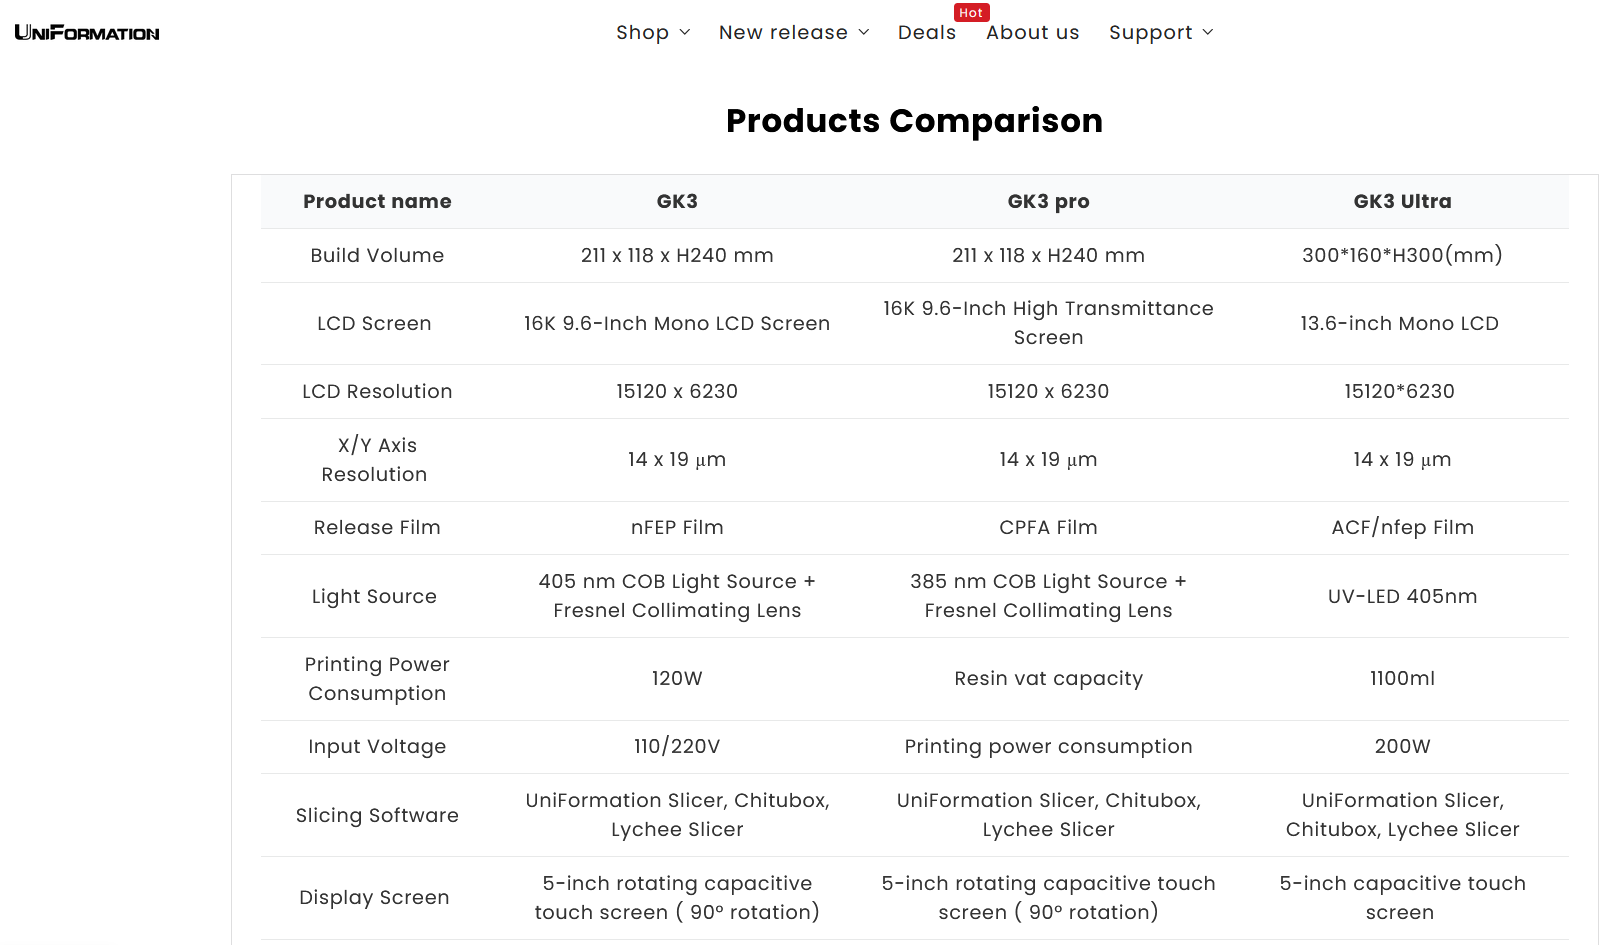Open the Shop menu label
The height and width of the screenshot is (945, 1600).
pyautogui.click(x=642, y=33)
